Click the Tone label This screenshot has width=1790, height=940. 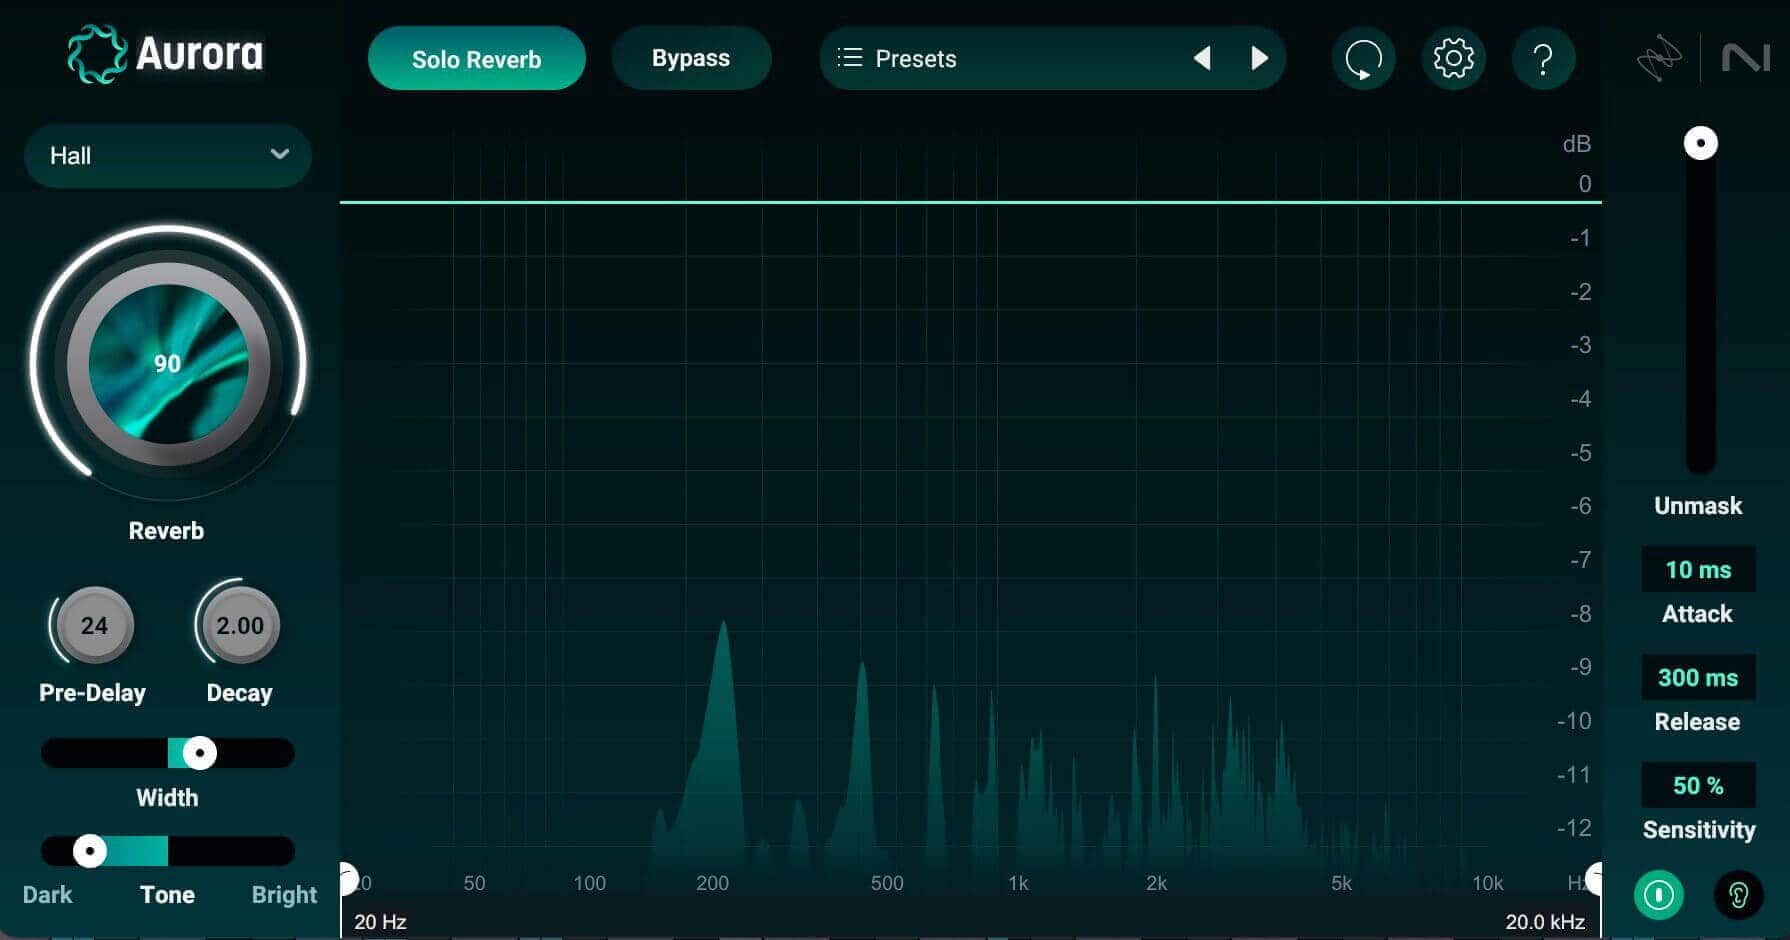pyautogui.click(x=167, y=895)
